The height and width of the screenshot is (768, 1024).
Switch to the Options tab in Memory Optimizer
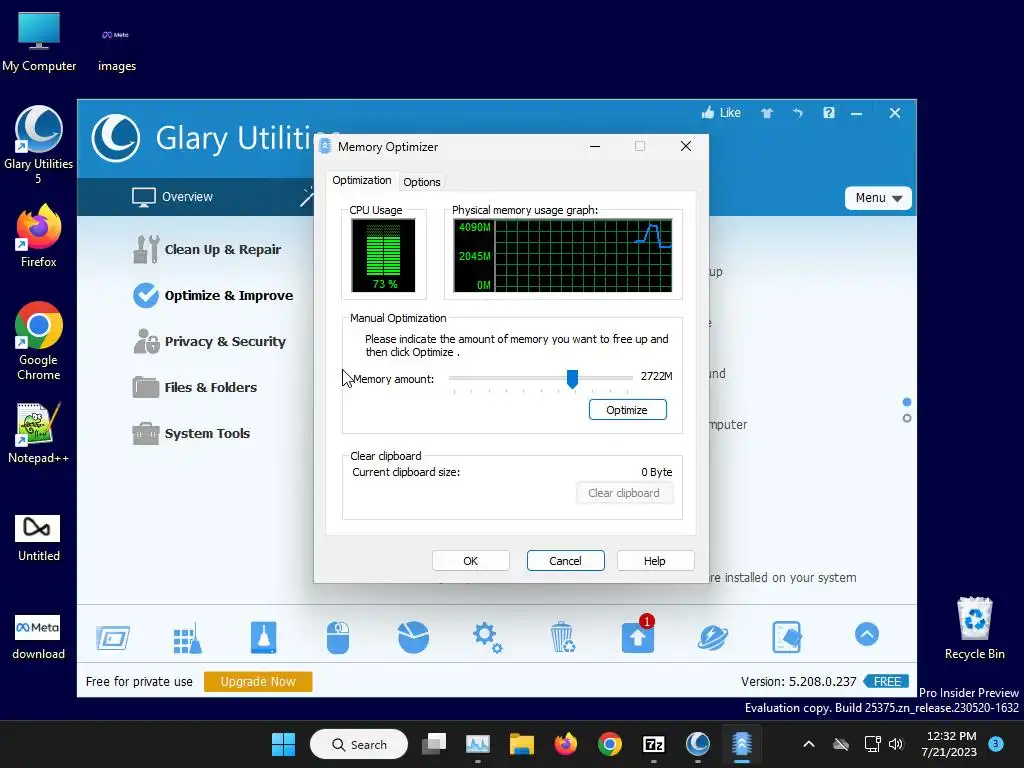click(421, 182)
